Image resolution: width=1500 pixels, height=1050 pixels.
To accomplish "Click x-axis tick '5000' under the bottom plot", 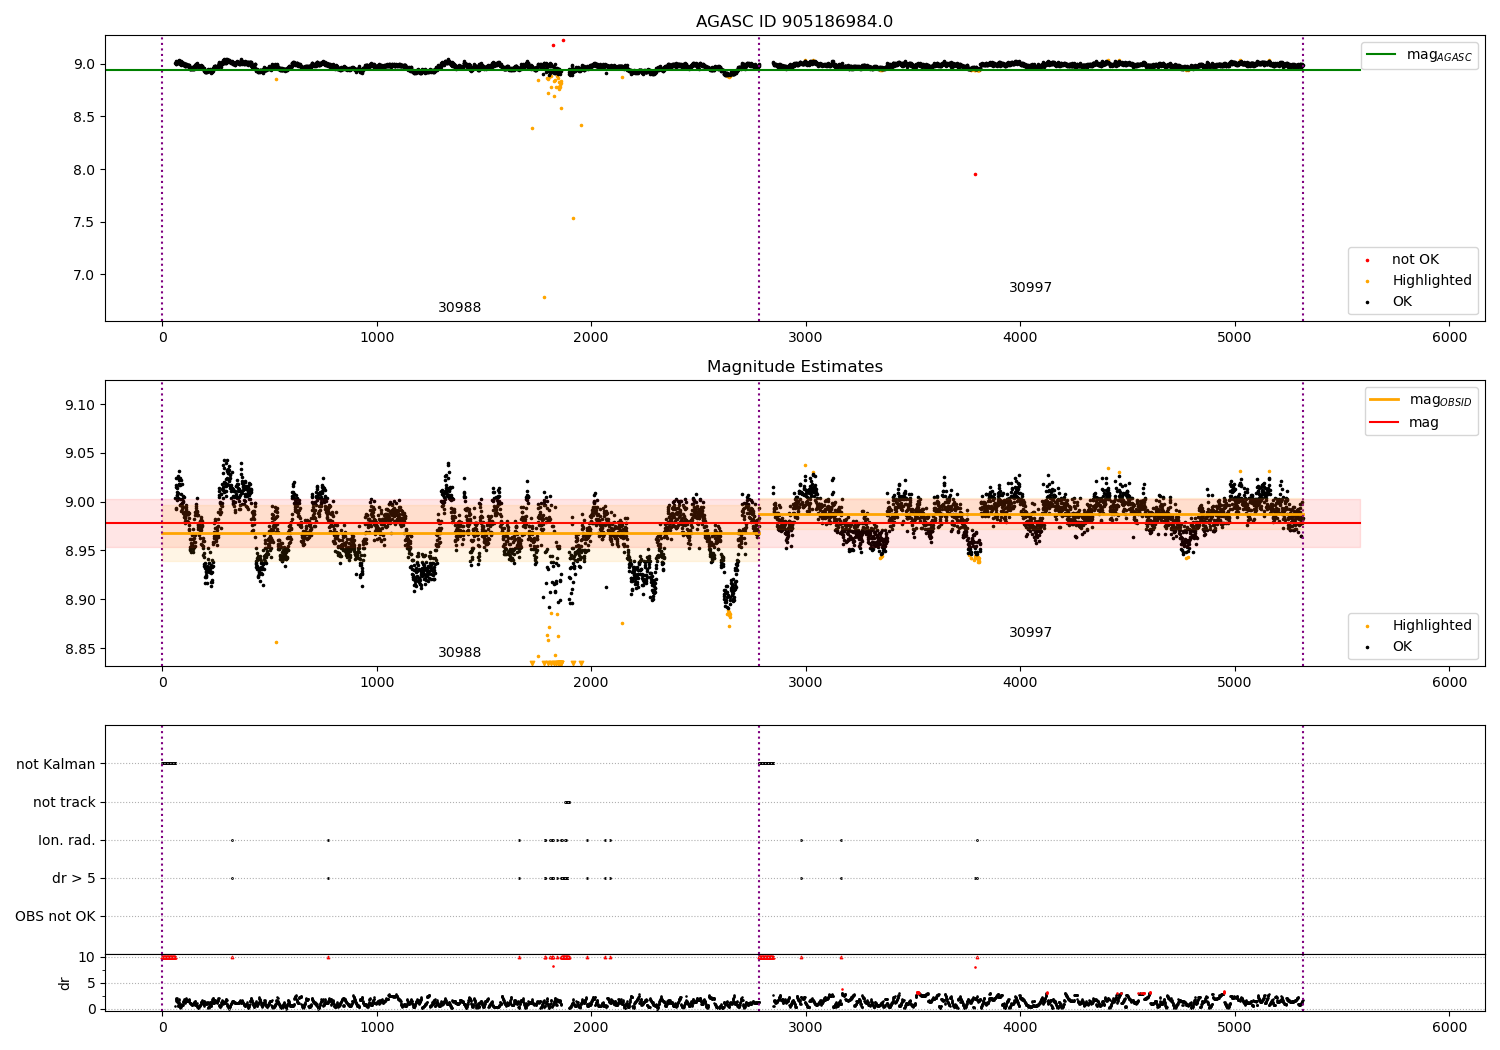I will click(1234, 1026).
